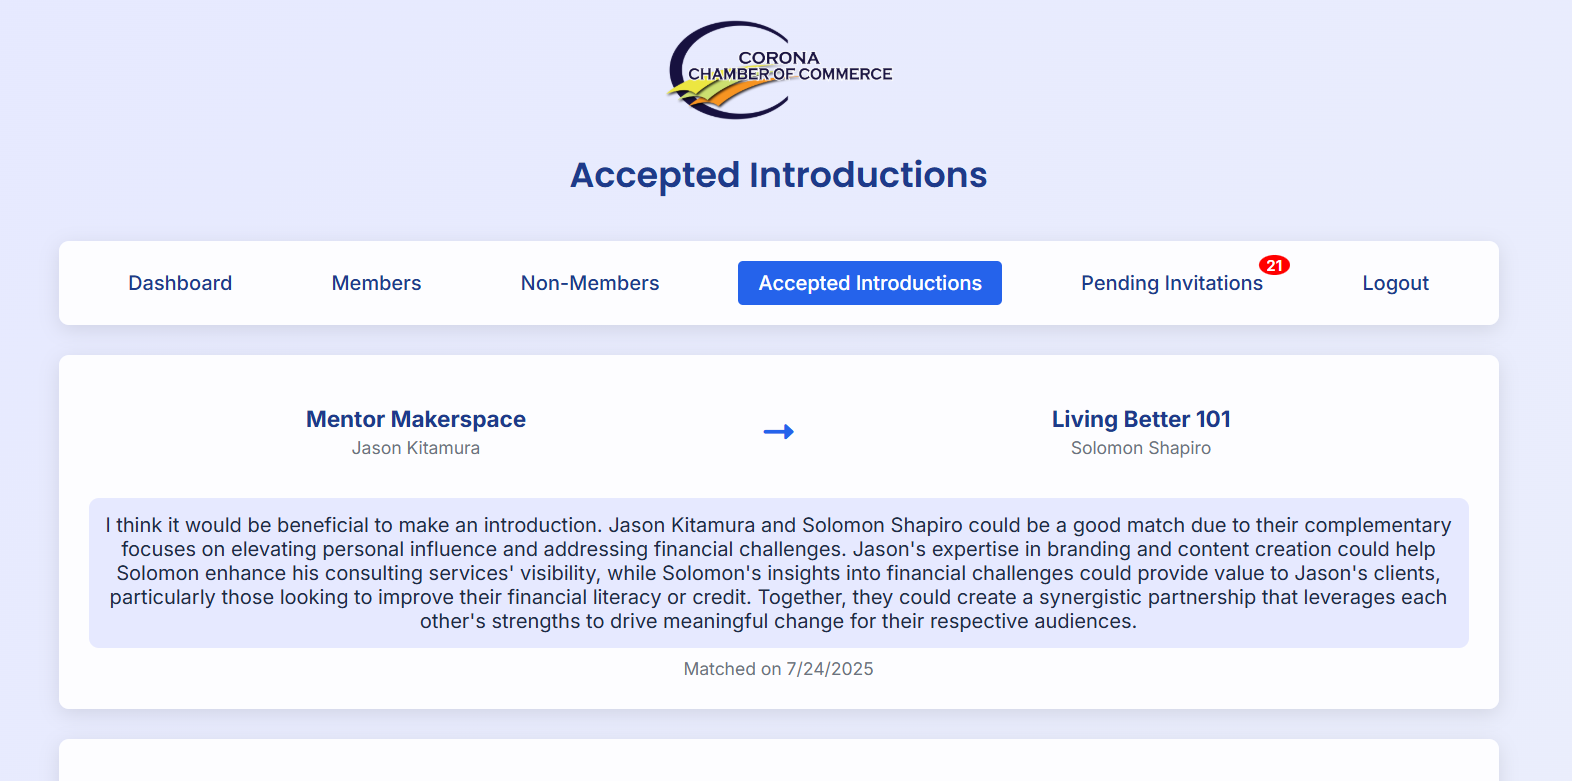Click the Jason Kitamura name under Mentor Makerspace
The image size is (1572, 781).
[416, 448]
